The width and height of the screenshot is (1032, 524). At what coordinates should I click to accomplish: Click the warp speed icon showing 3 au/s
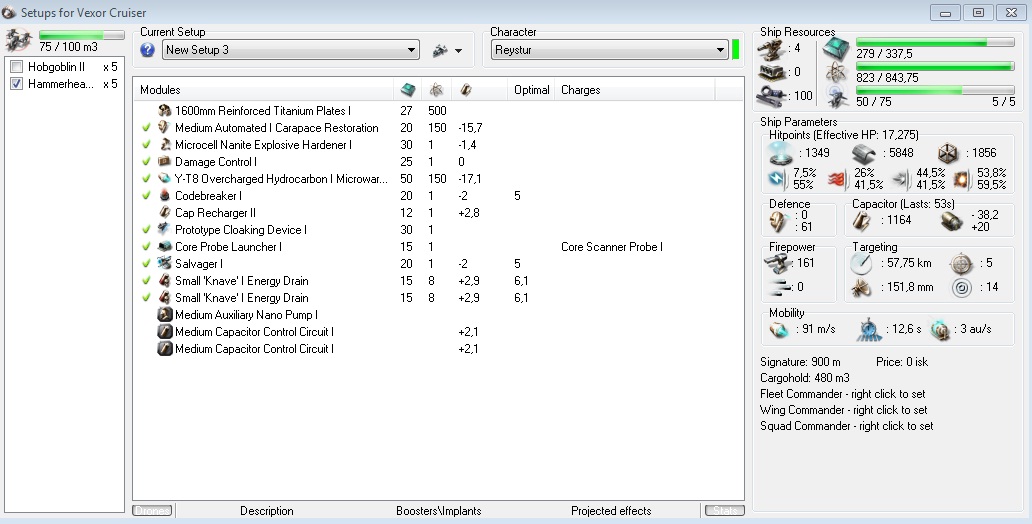[x=940, y=330]
